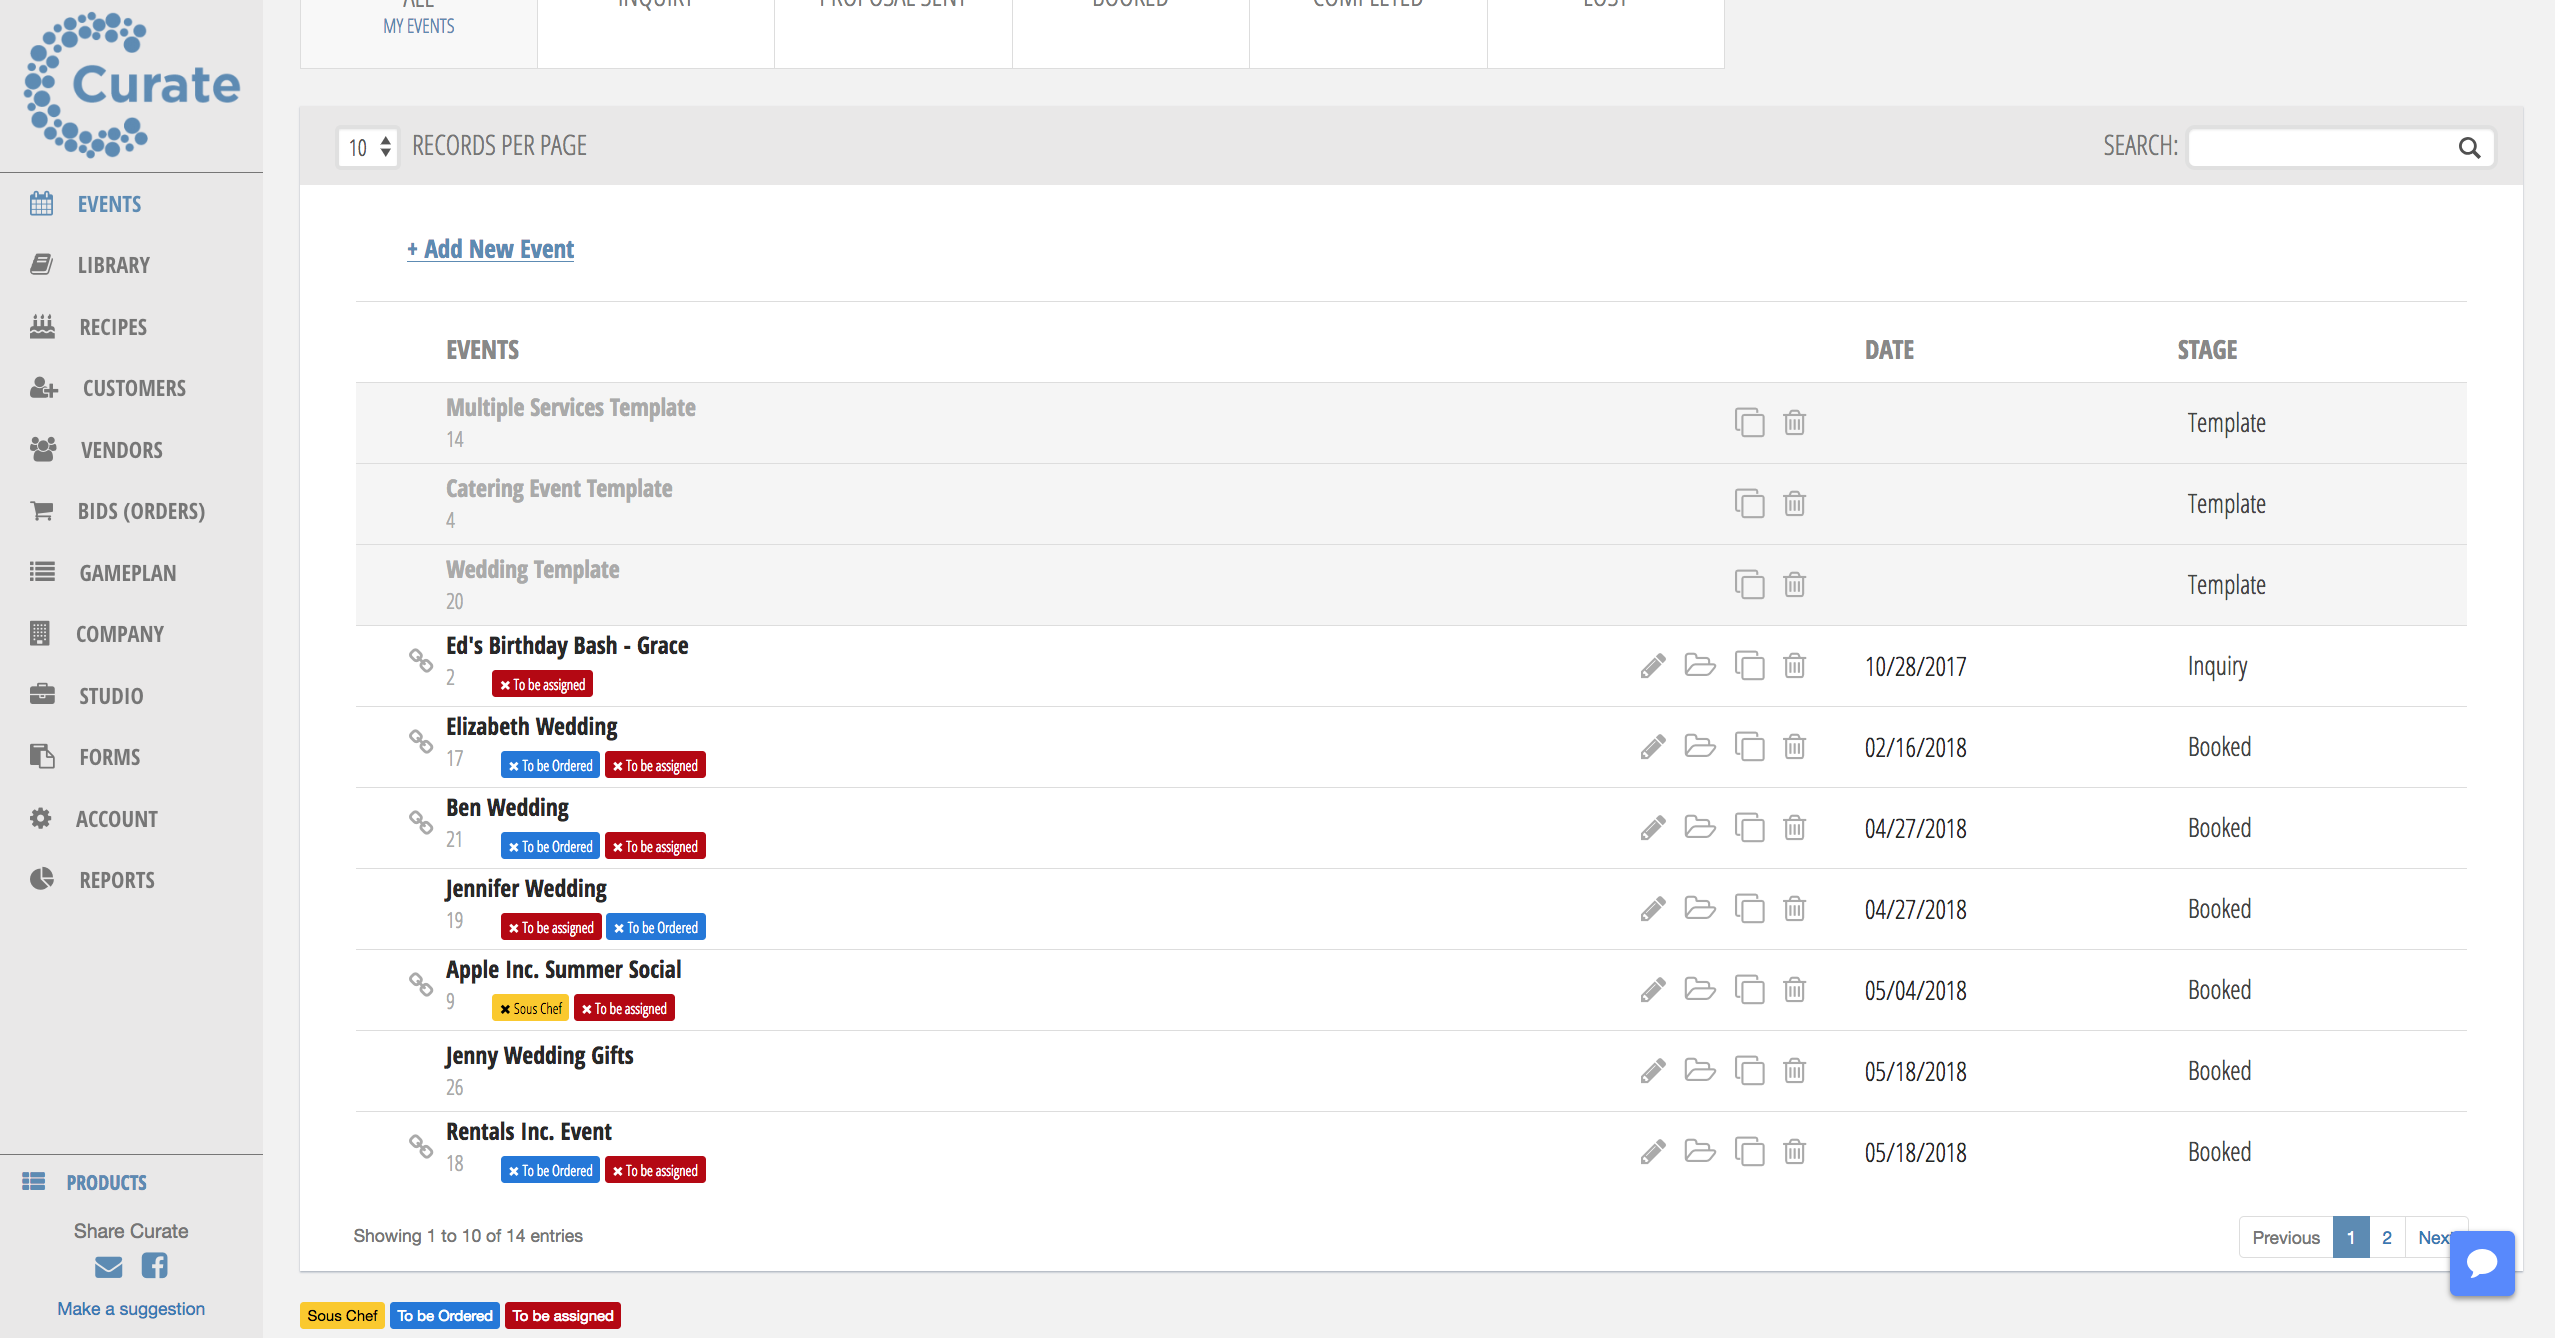The height and width of the screenshot is (1338, 2555).
Task: Filter by yellow Sous Chef legend tag
Action: (342, 1316)
